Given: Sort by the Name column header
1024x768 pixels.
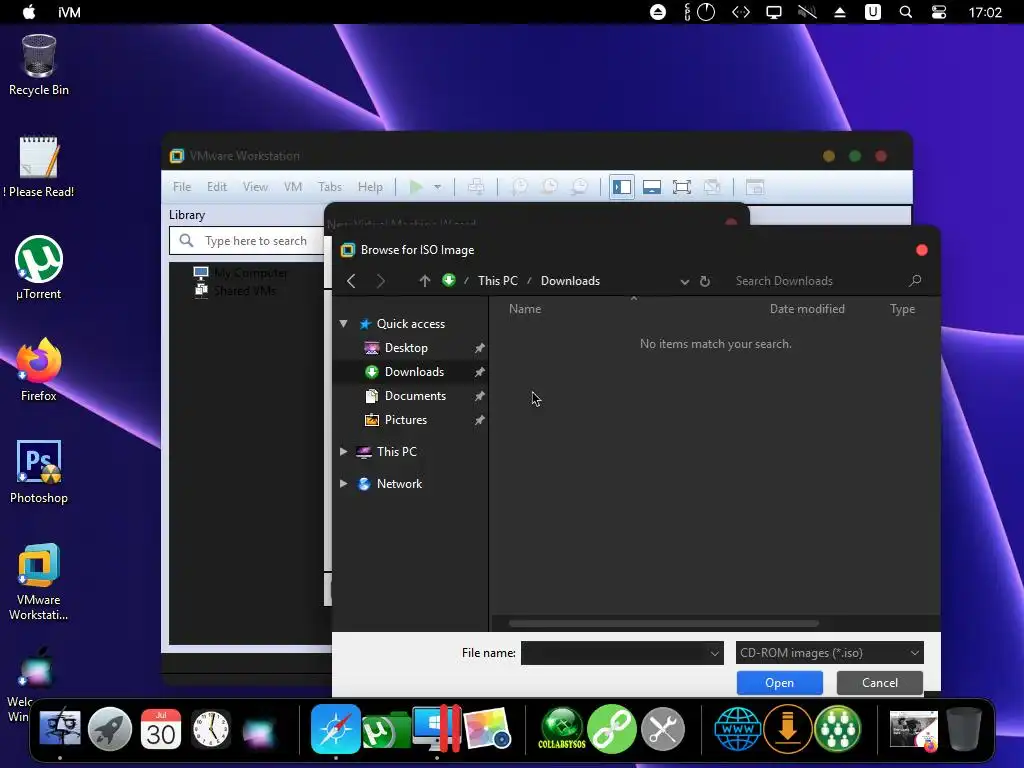Looking at the screenshot, I should coord(525,309).
